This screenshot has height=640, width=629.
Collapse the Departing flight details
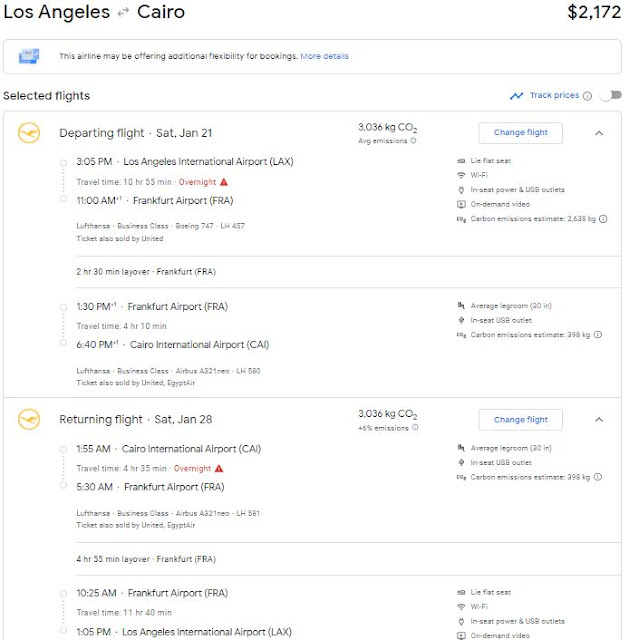coord(598,132)
